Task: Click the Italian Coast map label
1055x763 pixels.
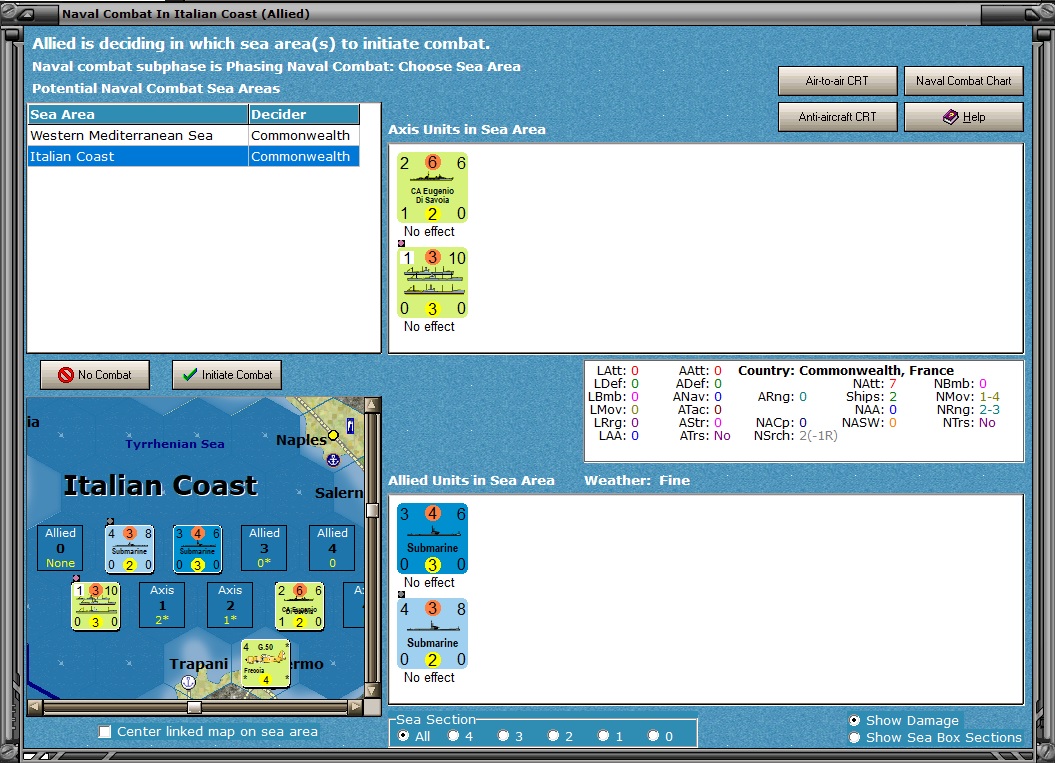Action: pyautogui.click(x=160, y=485)
